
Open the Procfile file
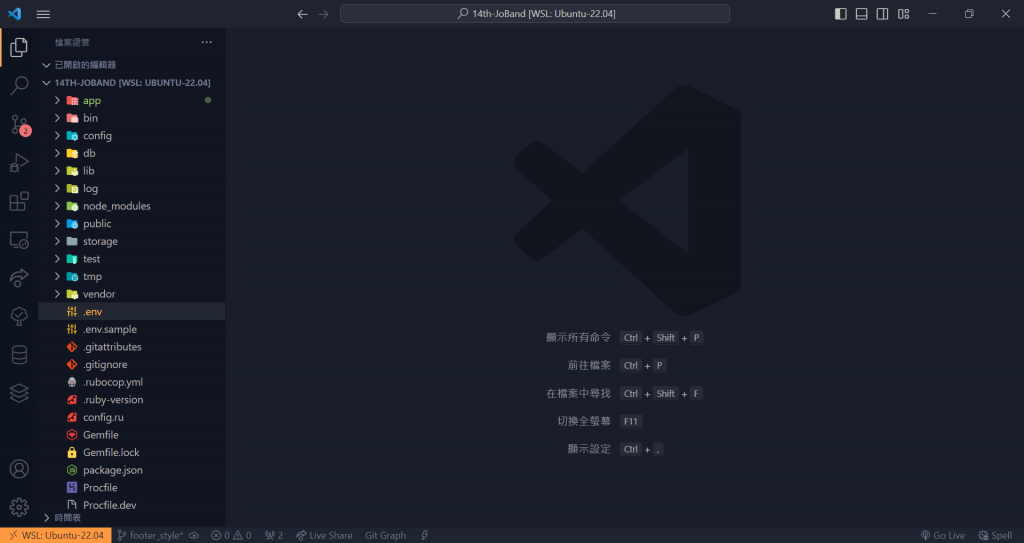pos(132,488)
